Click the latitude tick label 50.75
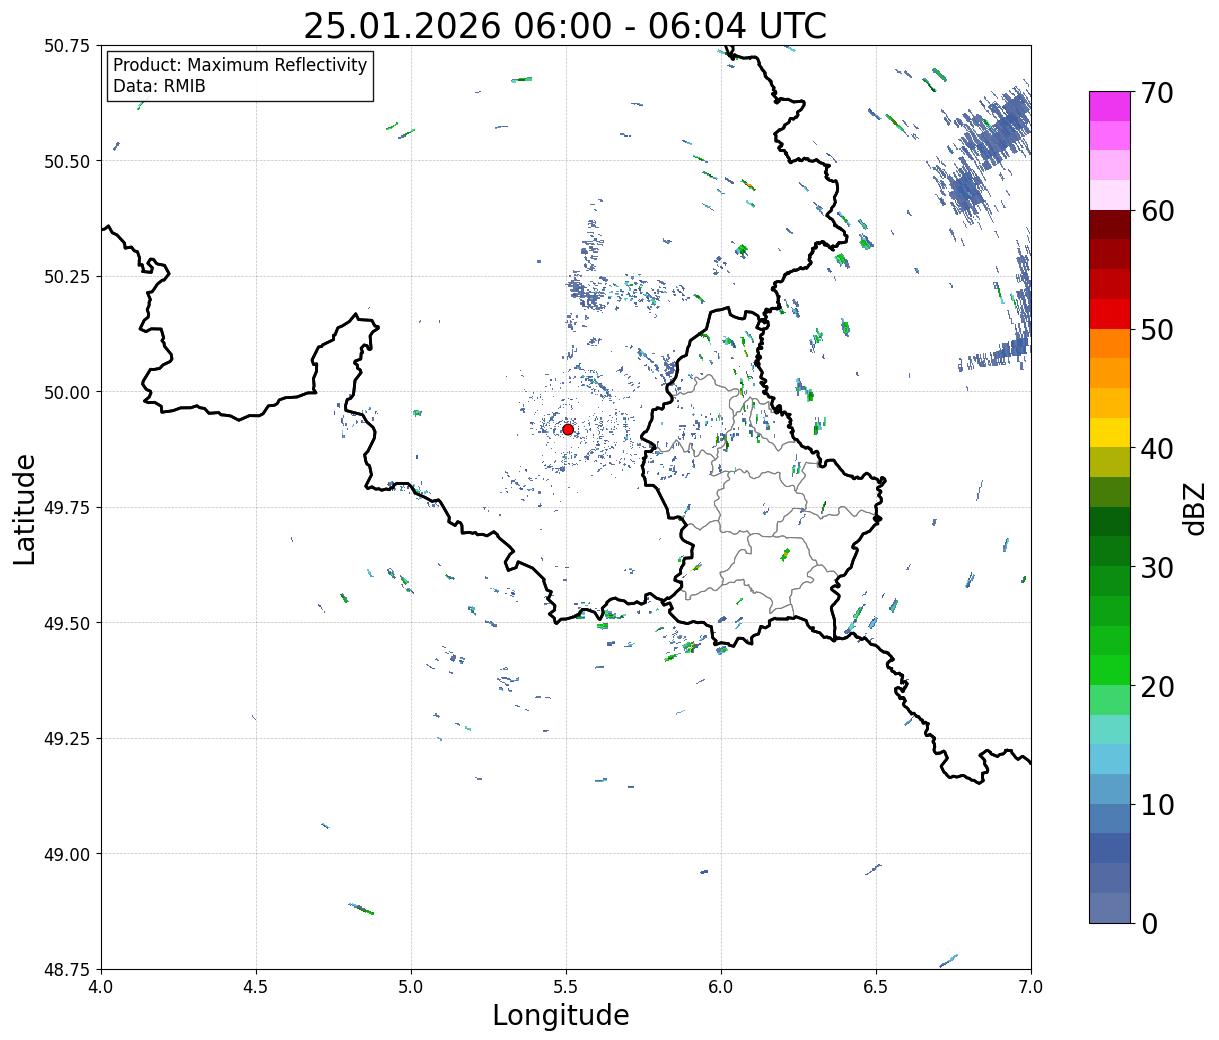 (67, 46)
